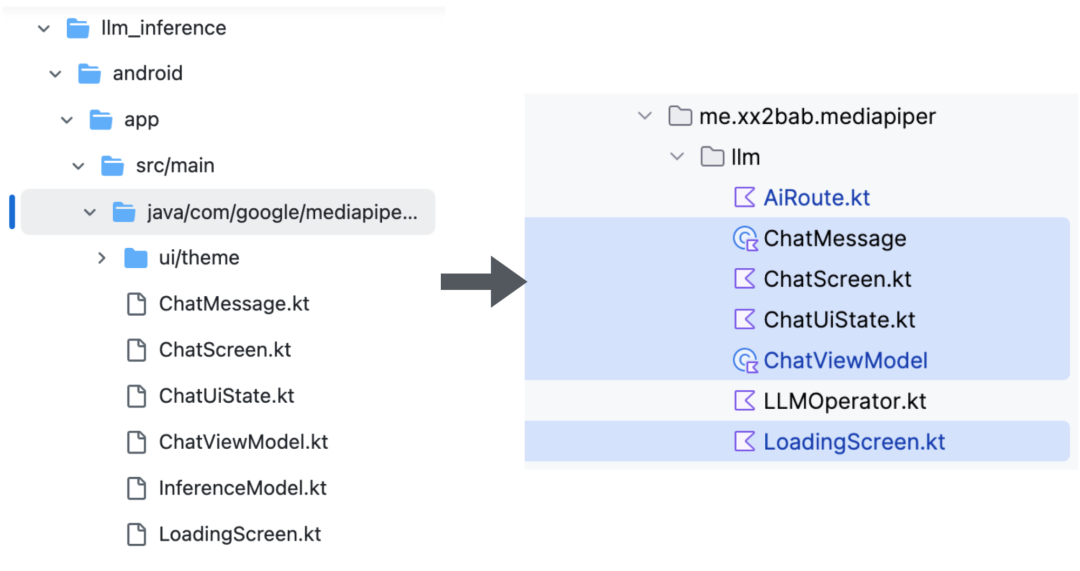Open ChatMessage.kt in left file list
Viewport: 1080px width, 571px height.
(x=234, y=304)
